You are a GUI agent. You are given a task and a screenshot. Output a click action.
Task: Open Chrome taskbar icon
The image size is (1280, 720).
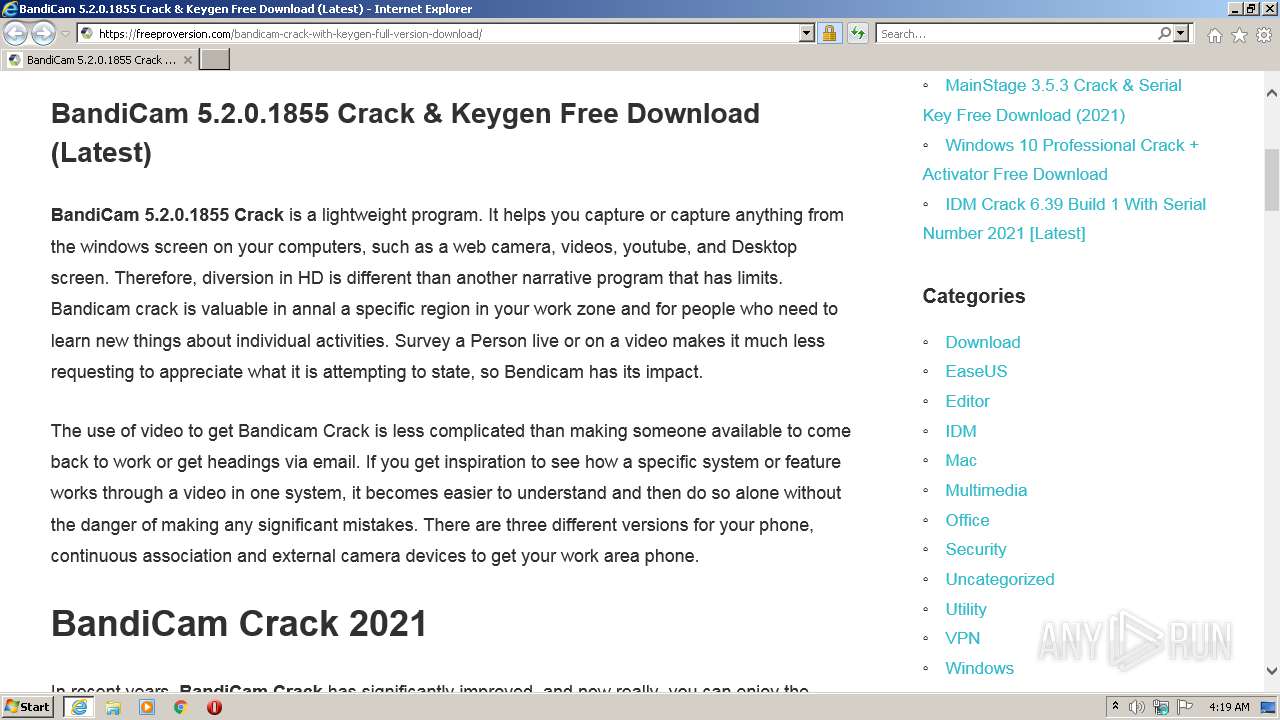(x=180, y=707)
